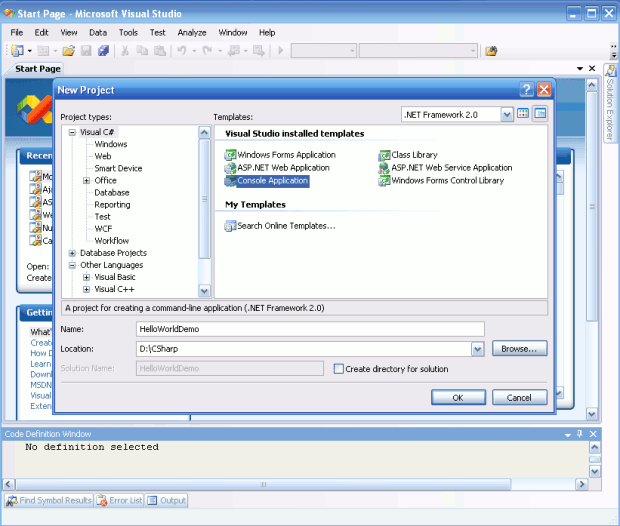
Task: Click the Copy toolbar icon
Action: (x=142, y=51)
